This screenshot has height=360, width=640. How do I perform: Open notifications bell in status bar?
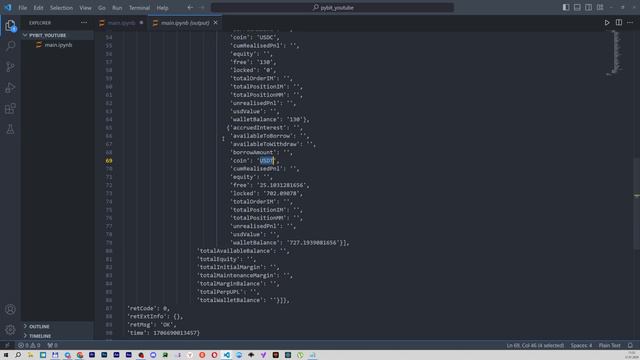point(630,345)
